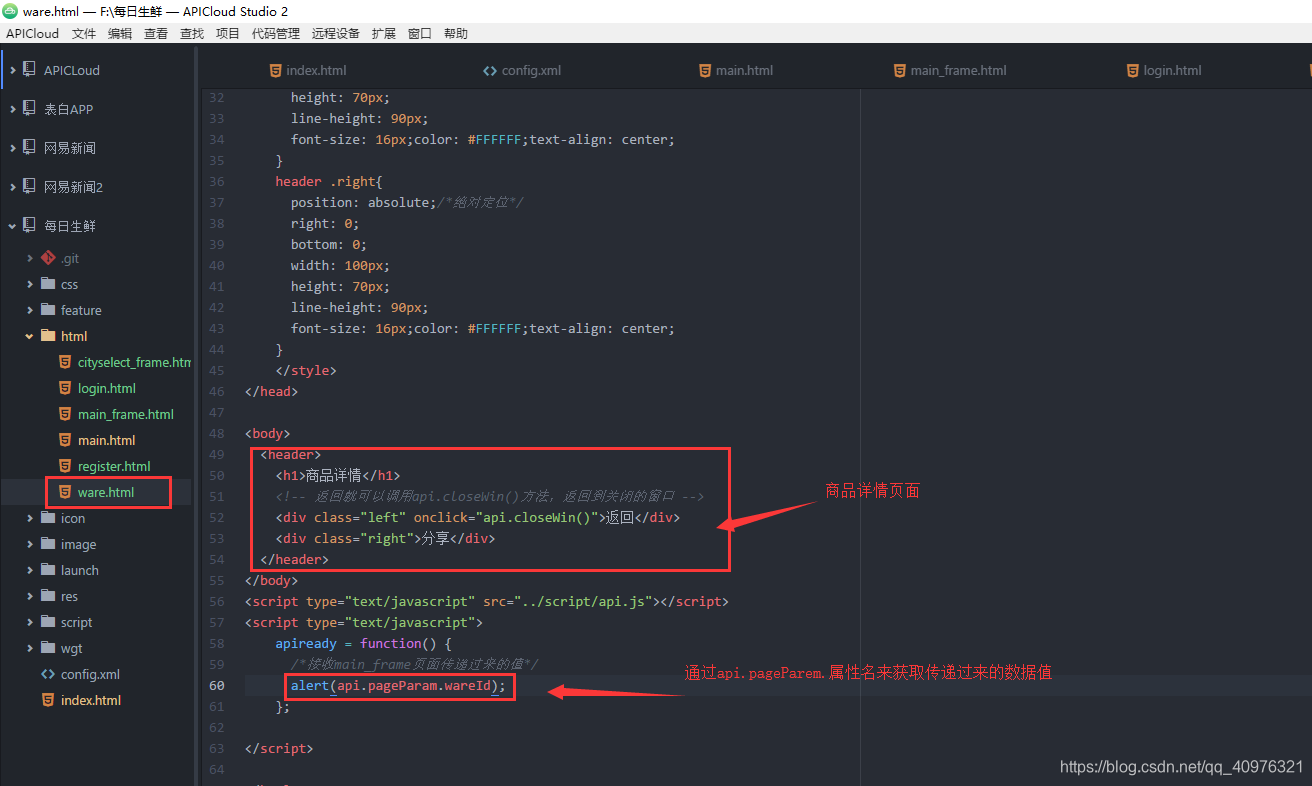Image resolution: width=1312 pixels, height=786 pixels.
Task: Expand the APICloud project chevron
Action: [13, 70]
